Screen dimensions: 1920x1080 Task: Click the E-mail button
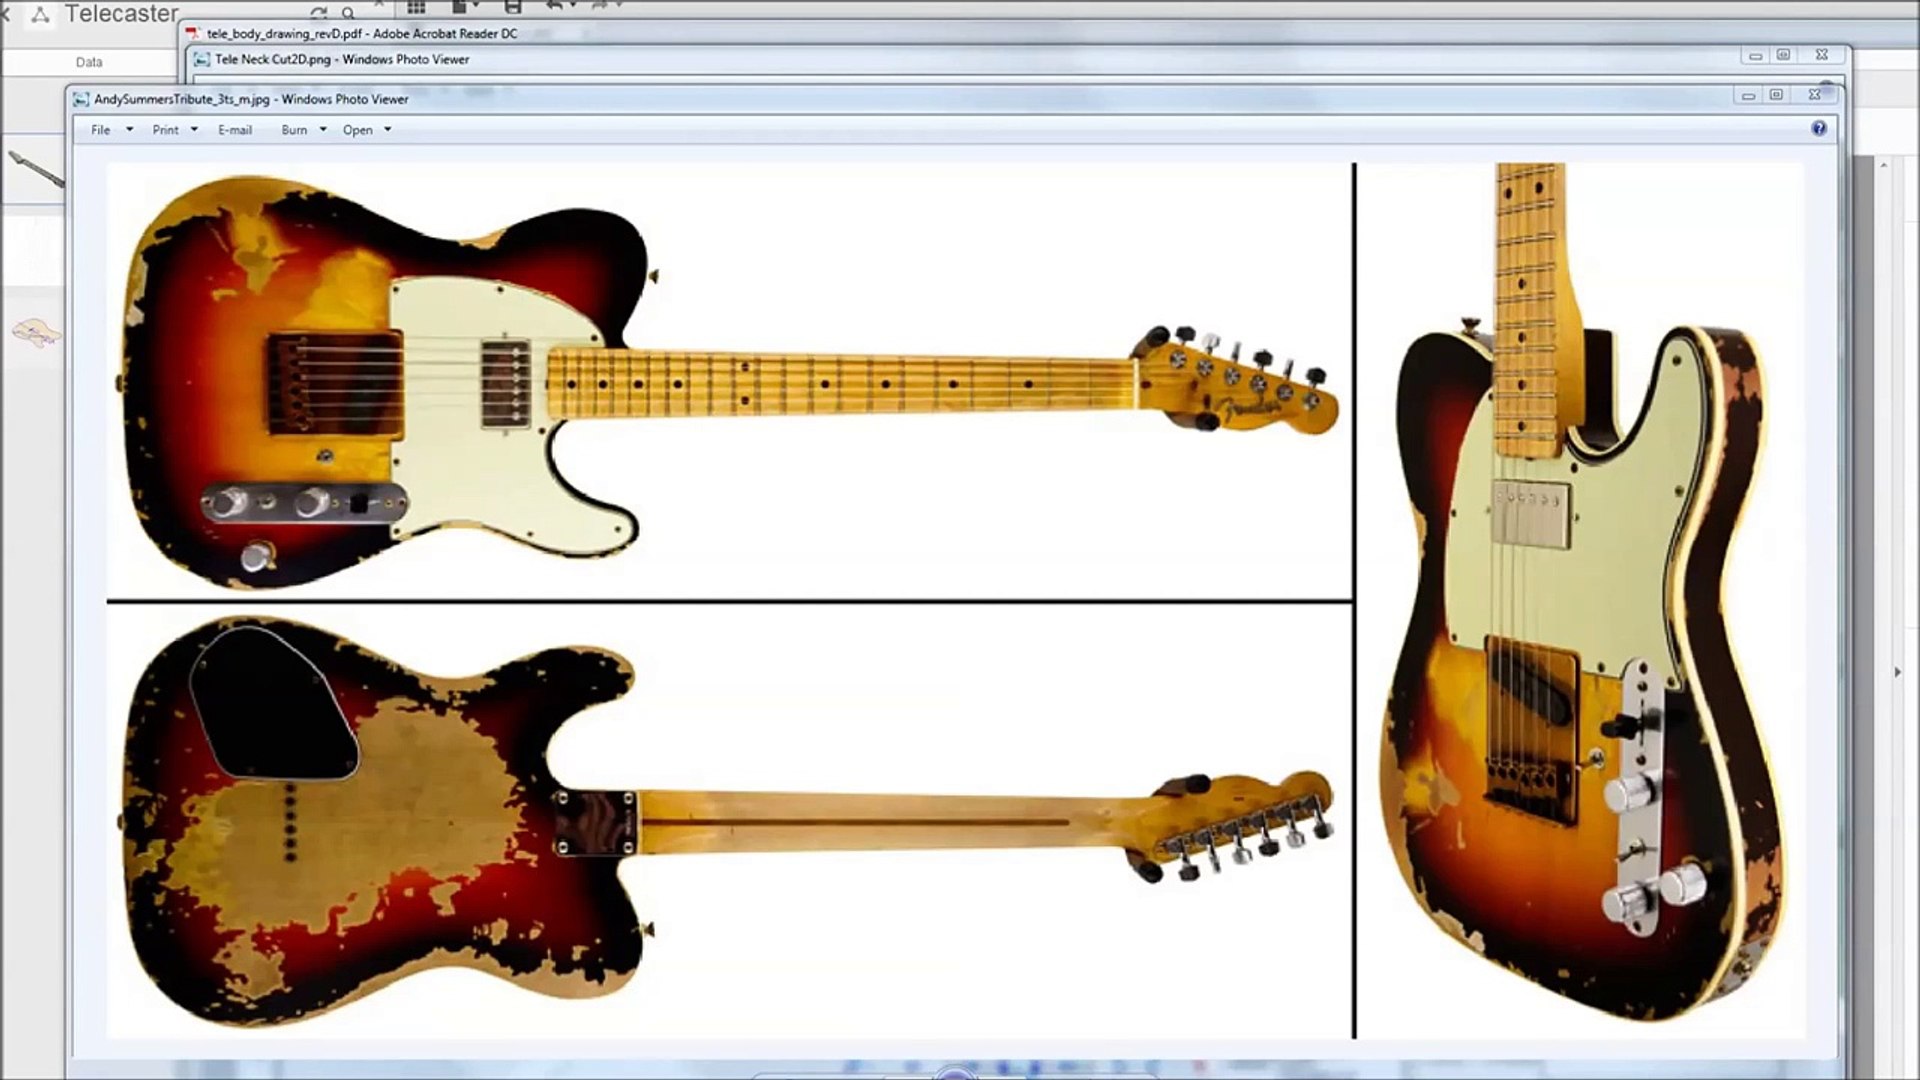(235, 130)
